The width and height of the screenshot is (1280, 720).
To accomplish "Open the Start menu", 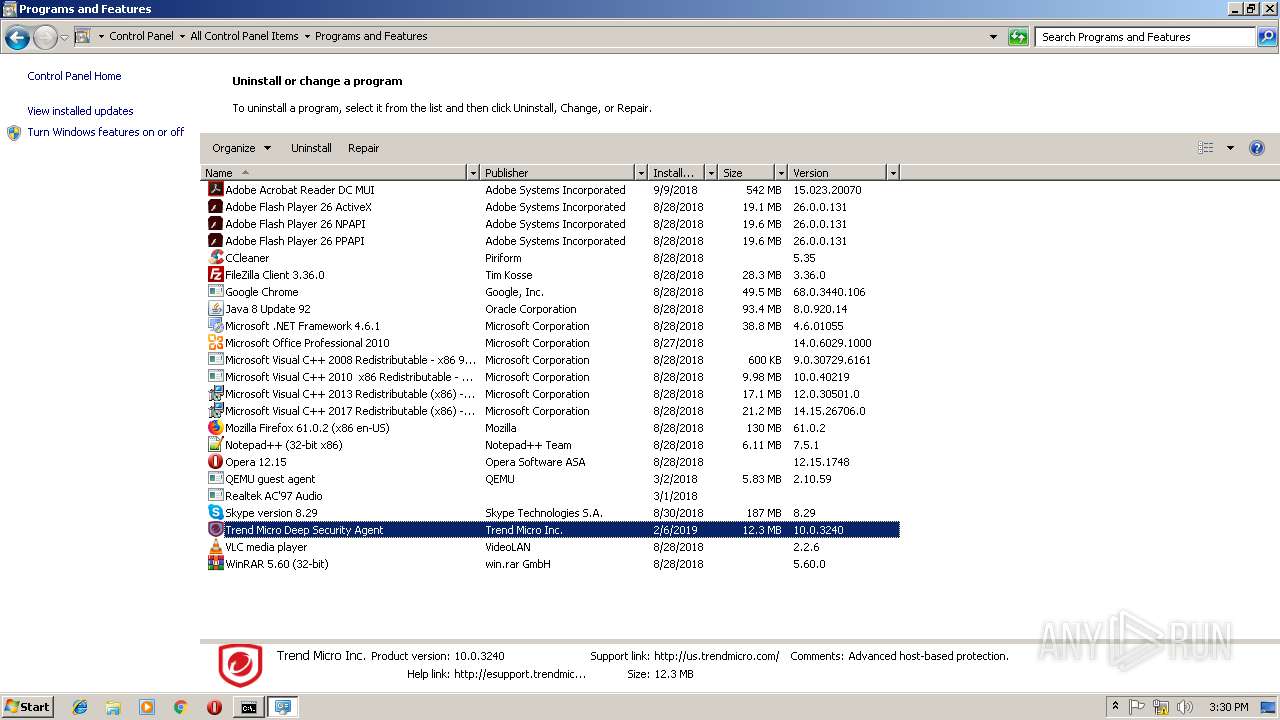I will (28, 707).
